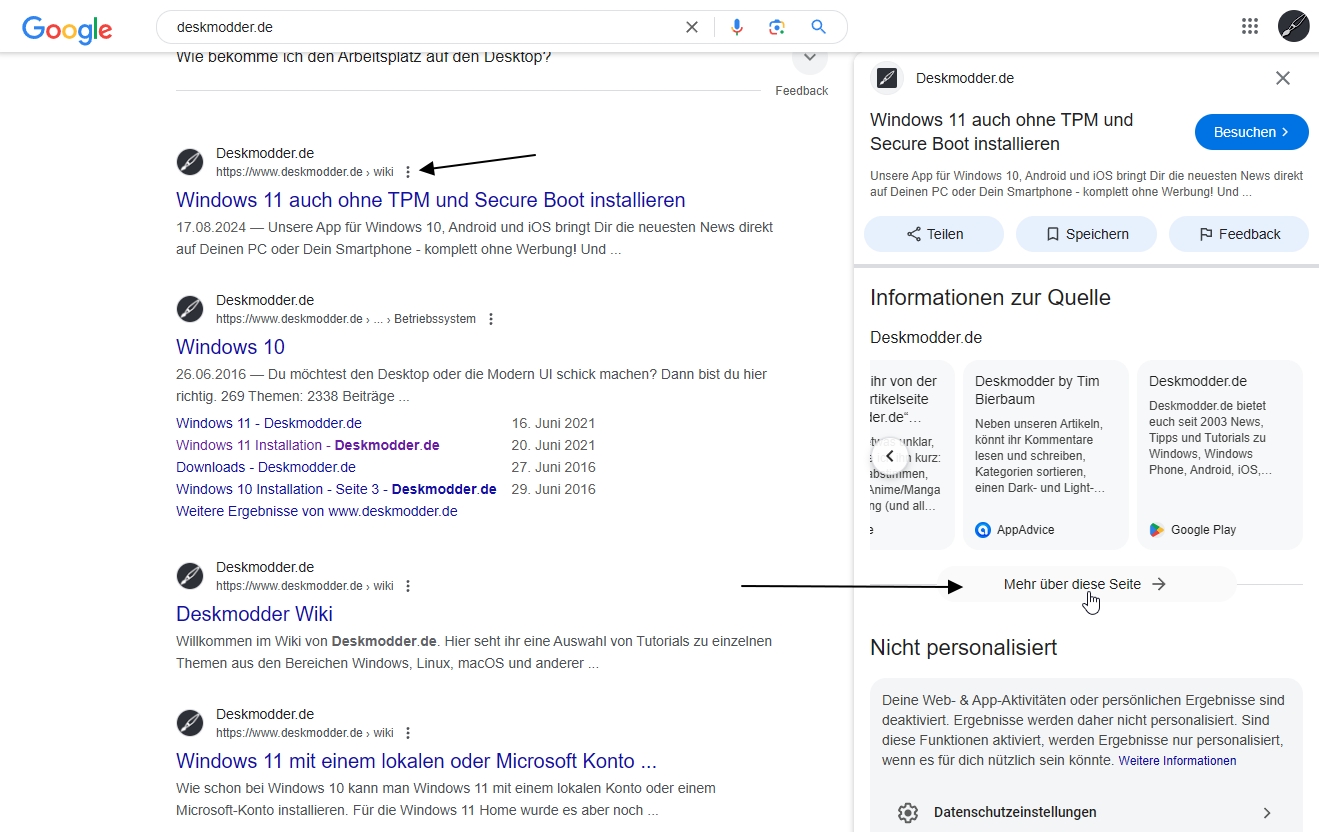Open the Google apps grid
The width and height of the screenshot is (1319, 832).
(1250, 26)
